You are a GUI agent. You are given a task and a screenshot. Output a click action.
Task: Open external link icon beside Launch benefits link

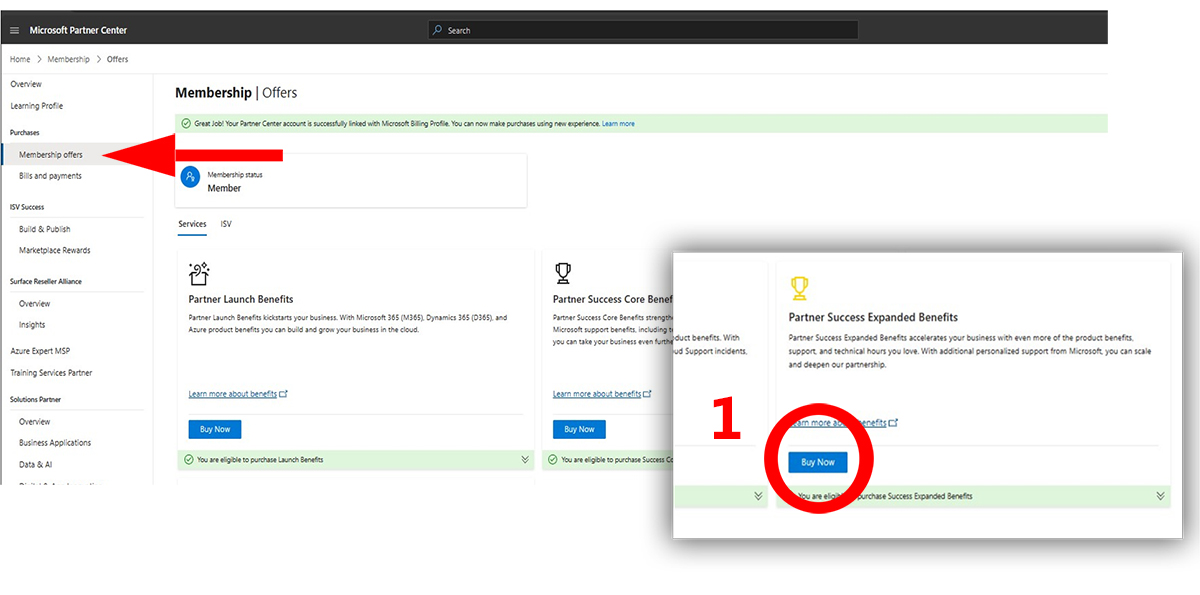click(284, 394)
